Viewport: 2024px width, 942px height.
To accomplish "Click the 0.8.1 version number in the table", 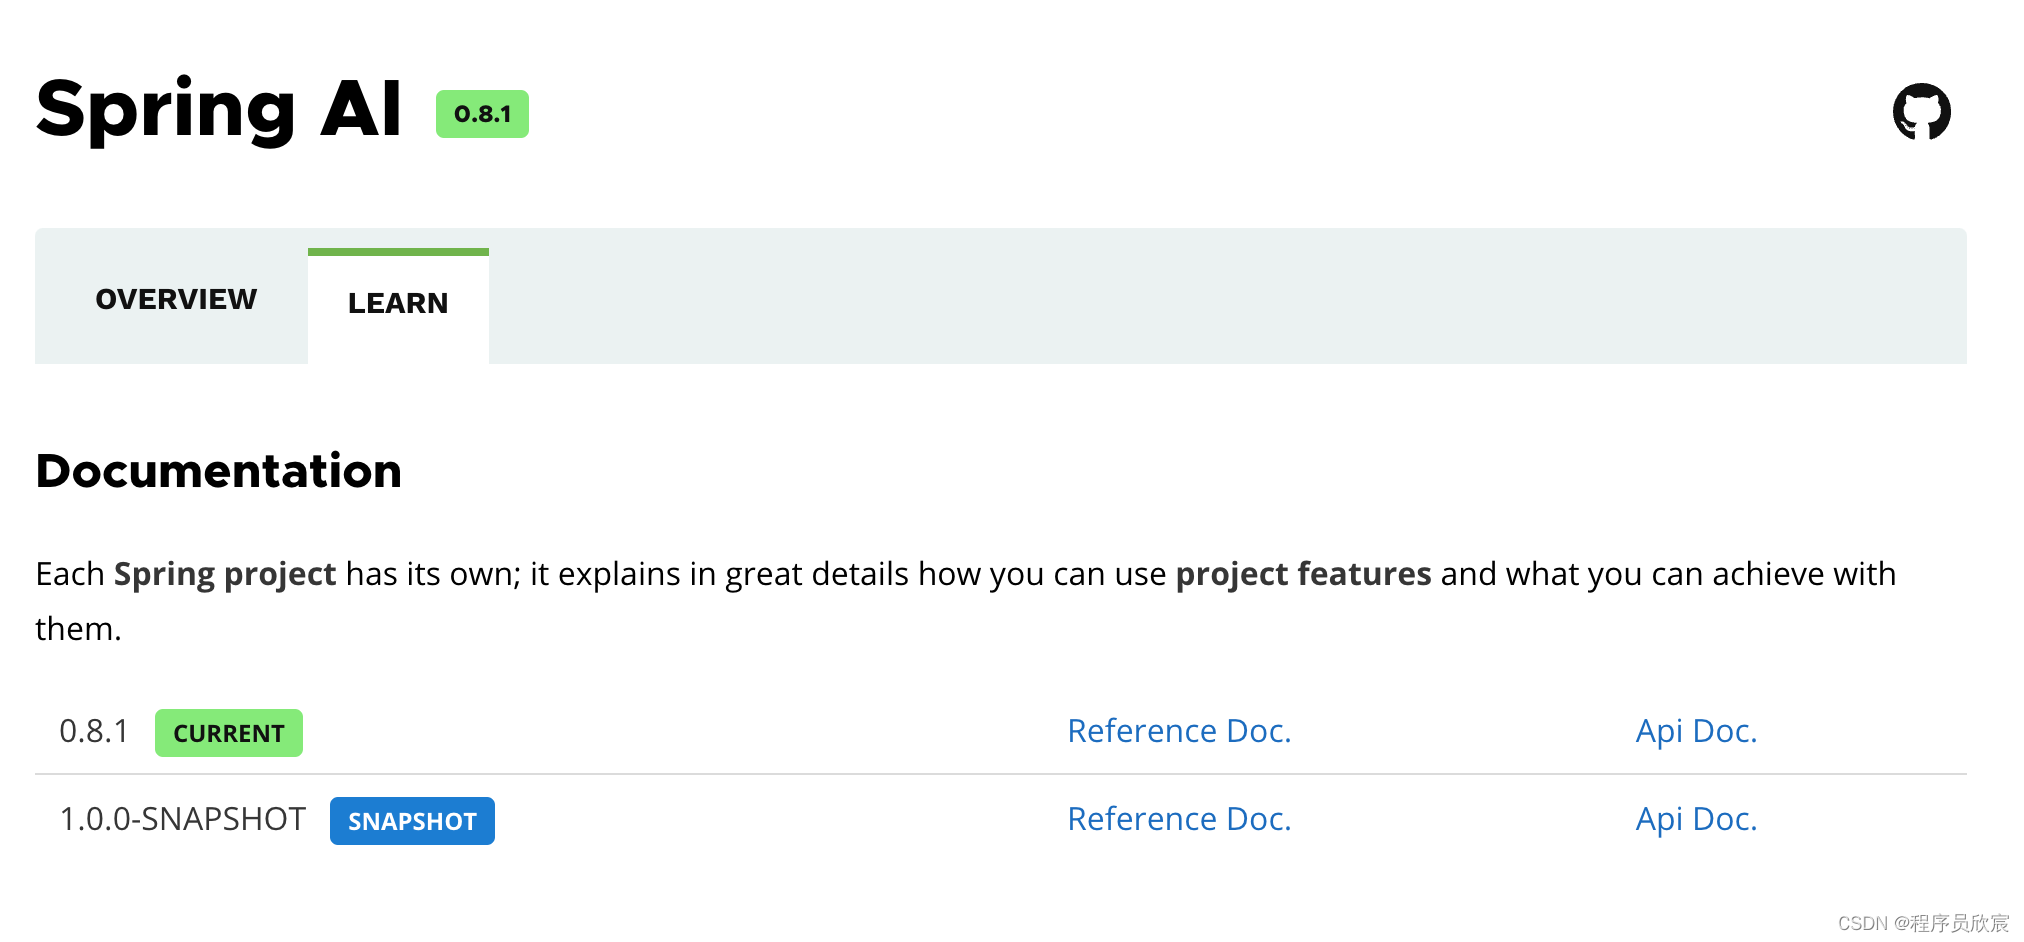I will coord(94,731).
